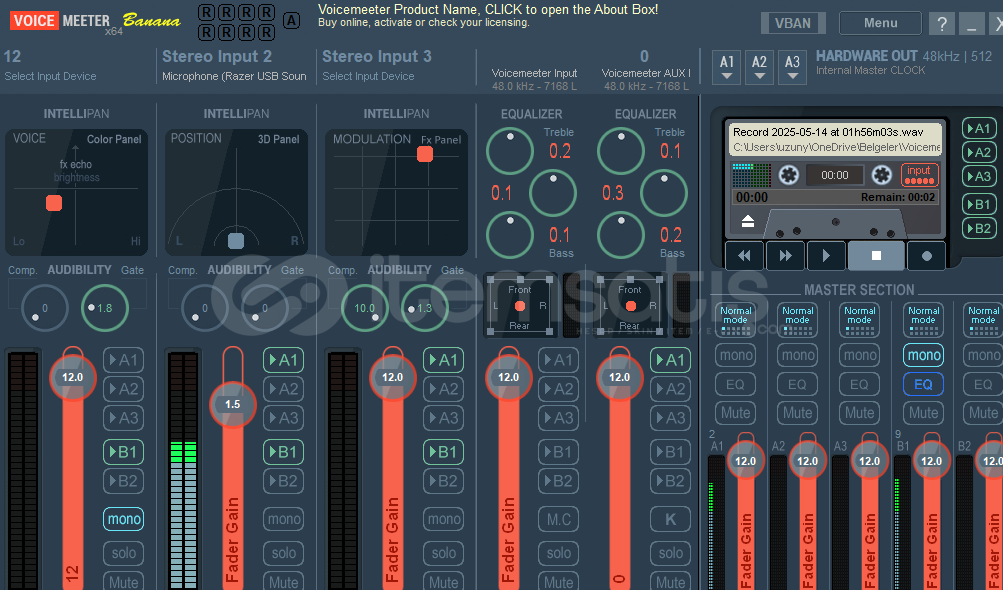Click Stereo Input 2 fader knob at 1.5
Image resolution: width=1003 pixels, height=590 pixels.
click(233, 404)
